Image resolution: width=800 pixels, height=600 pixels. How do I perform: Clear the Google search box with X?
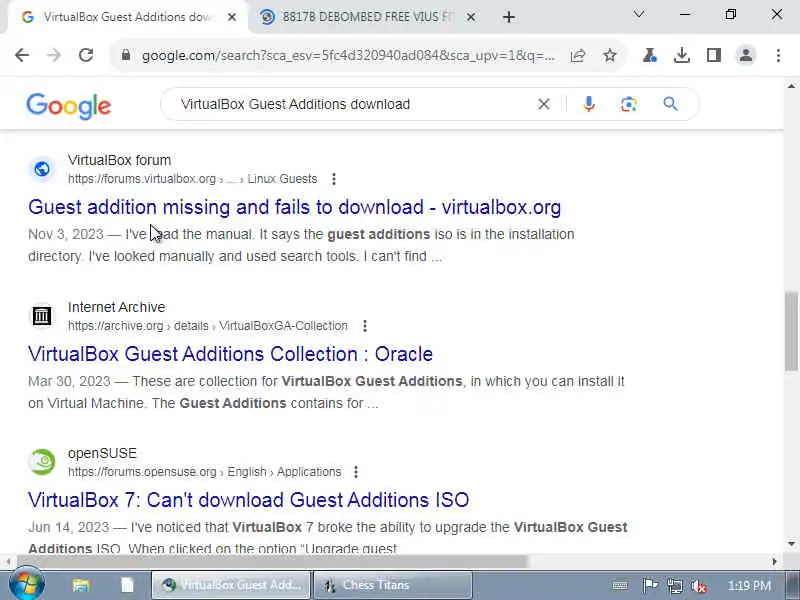click(544, 105)
